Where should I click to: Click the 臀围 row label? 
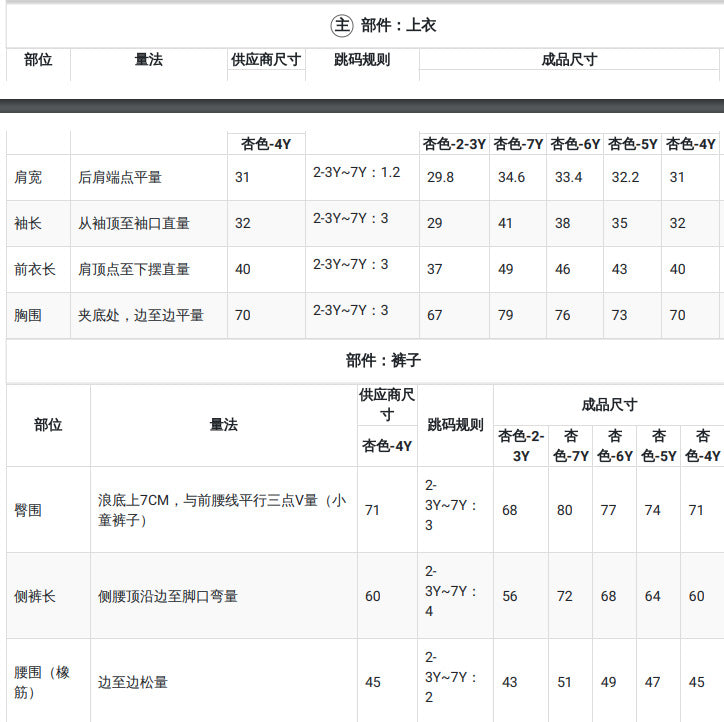[28, 510]
